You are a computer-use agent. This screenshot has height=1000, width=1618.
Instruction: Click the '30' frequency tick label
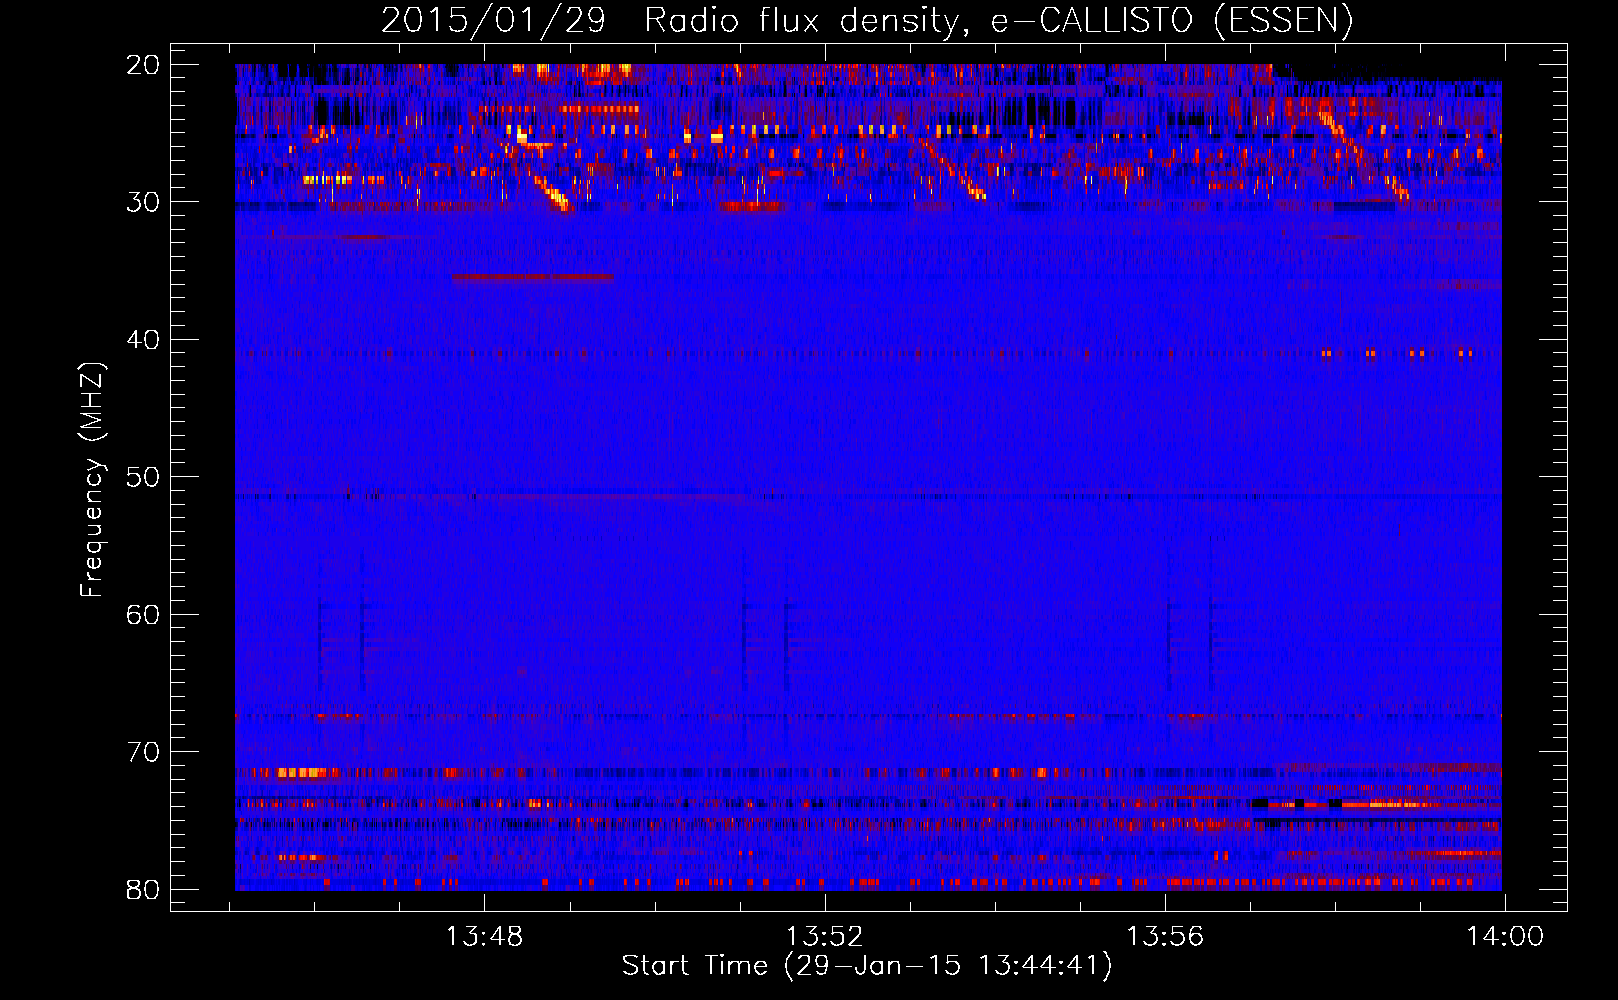tap(143, 202)
